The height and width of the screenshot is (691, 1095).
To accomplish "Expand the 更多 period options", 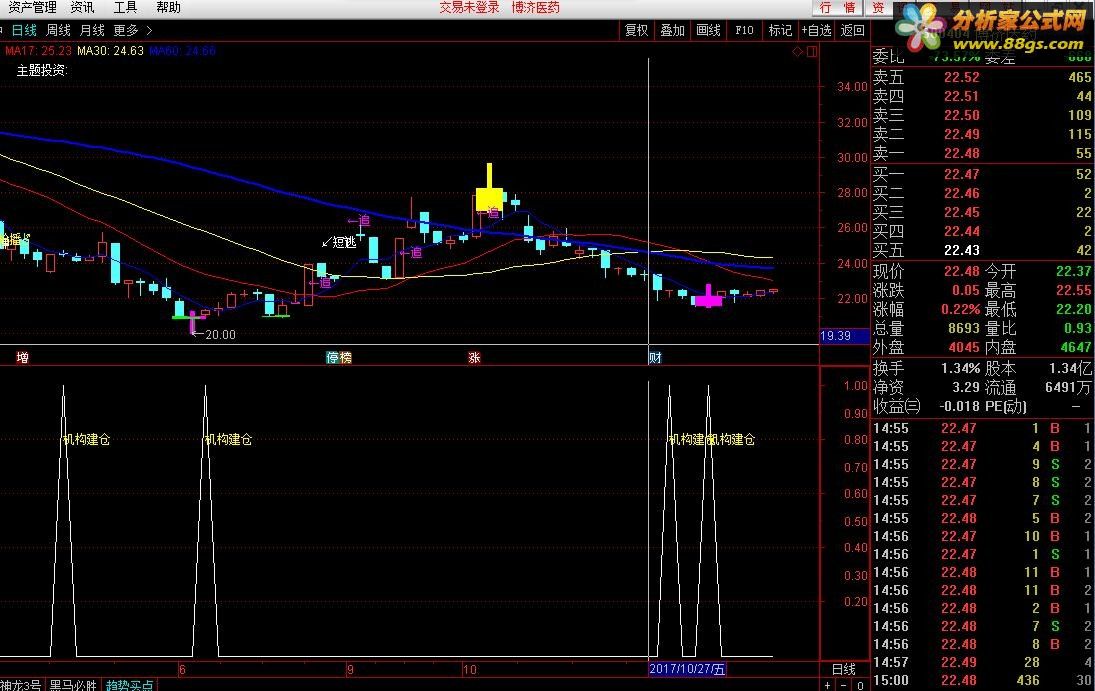I will [132, 30].
